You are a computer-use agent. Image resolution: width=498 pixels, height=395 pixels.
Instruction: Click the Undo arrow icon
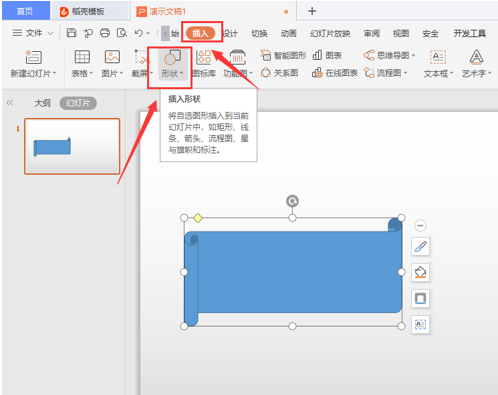coord(139,33)
